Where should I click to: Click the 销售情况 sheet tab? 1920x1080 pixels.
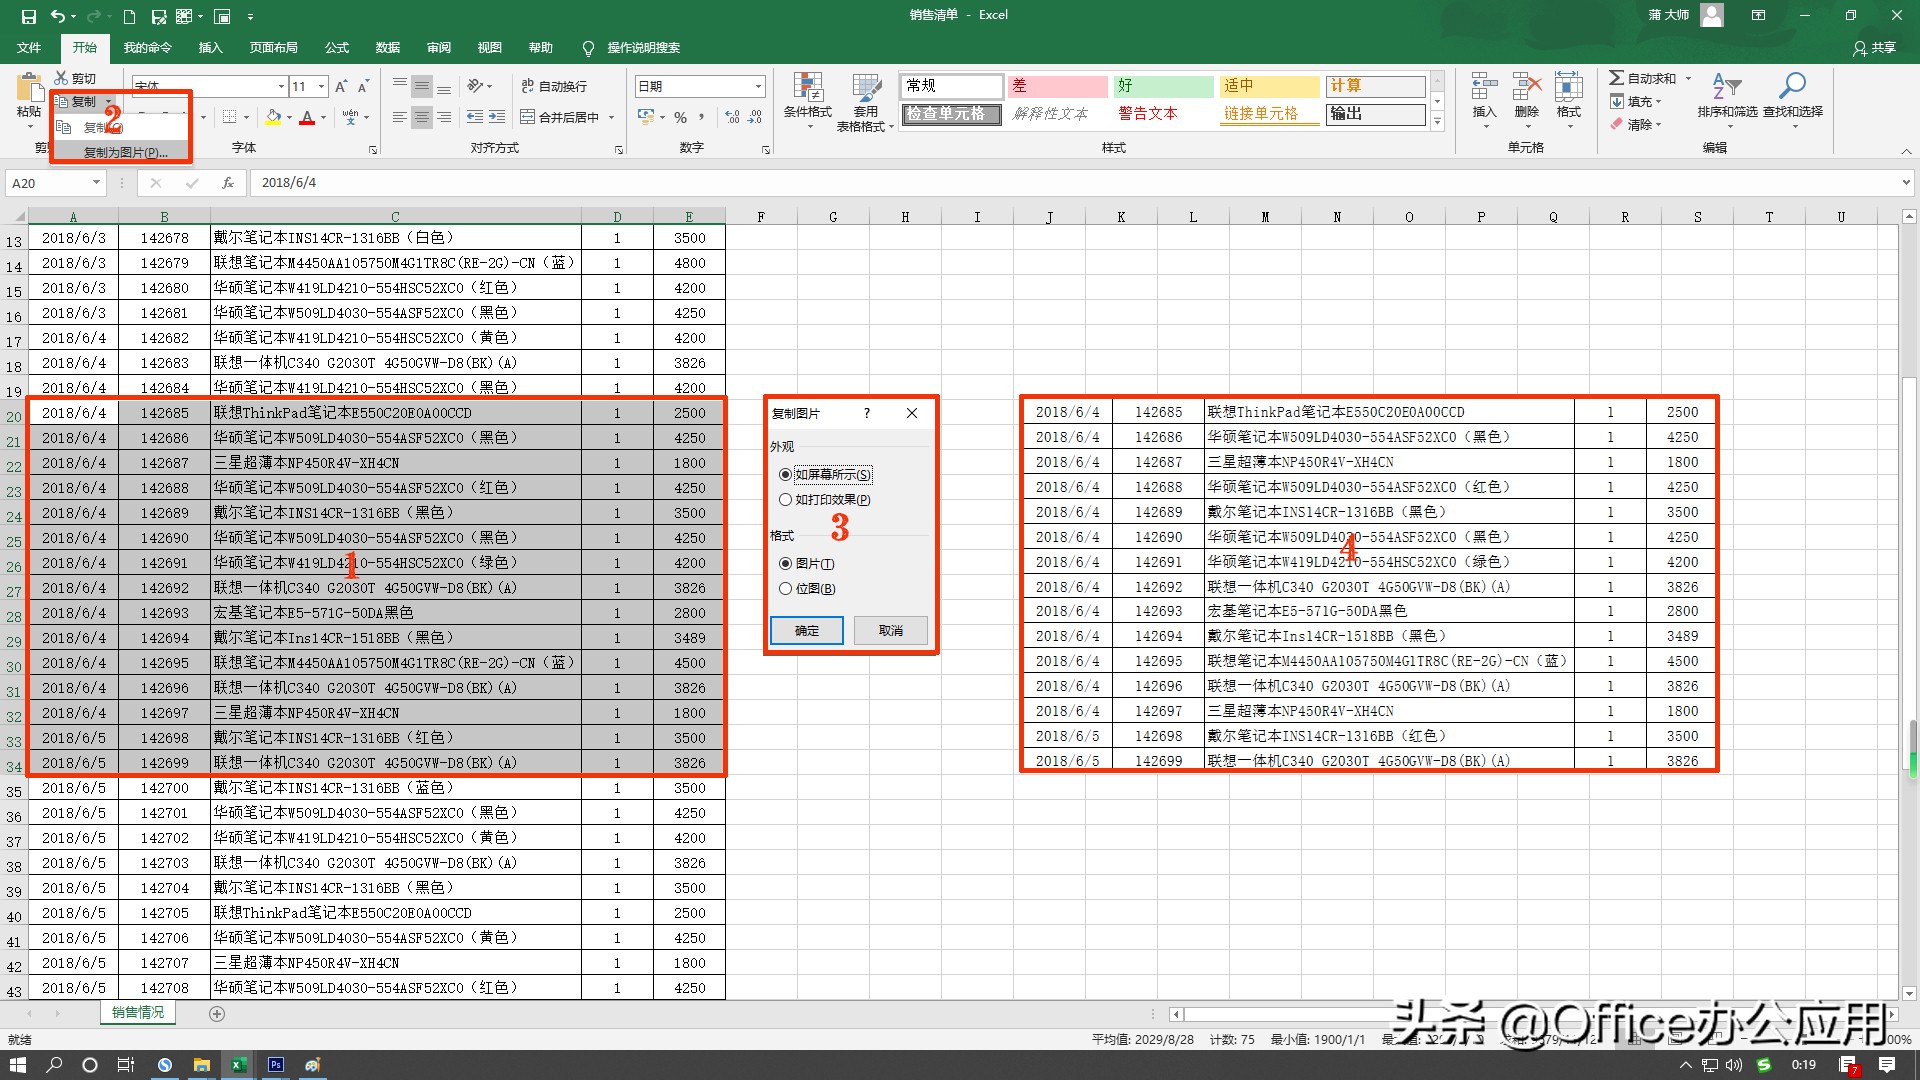click(138, 1013)
